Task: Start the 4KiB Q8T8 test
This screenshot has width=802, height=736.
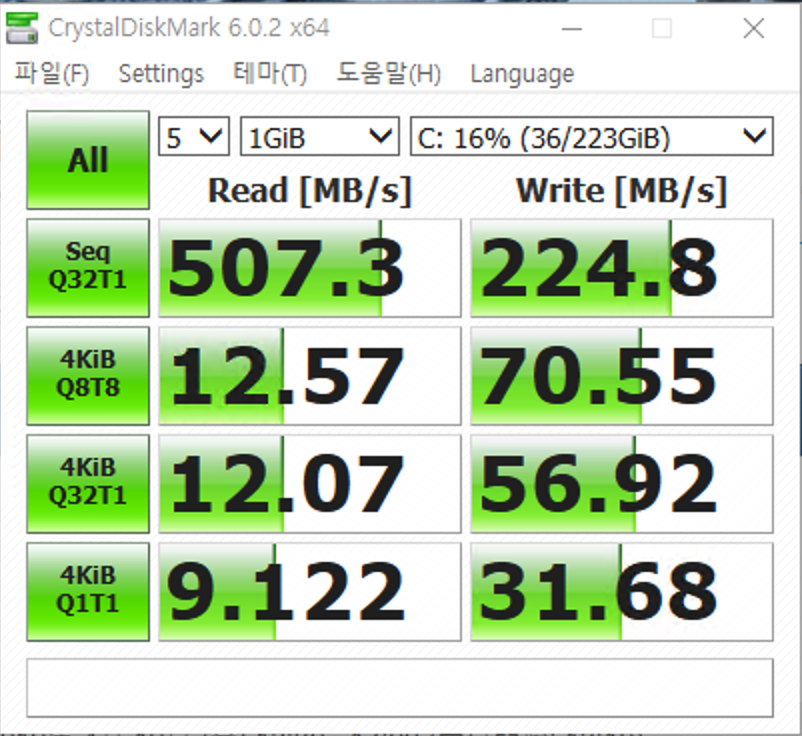Action: 88,376
